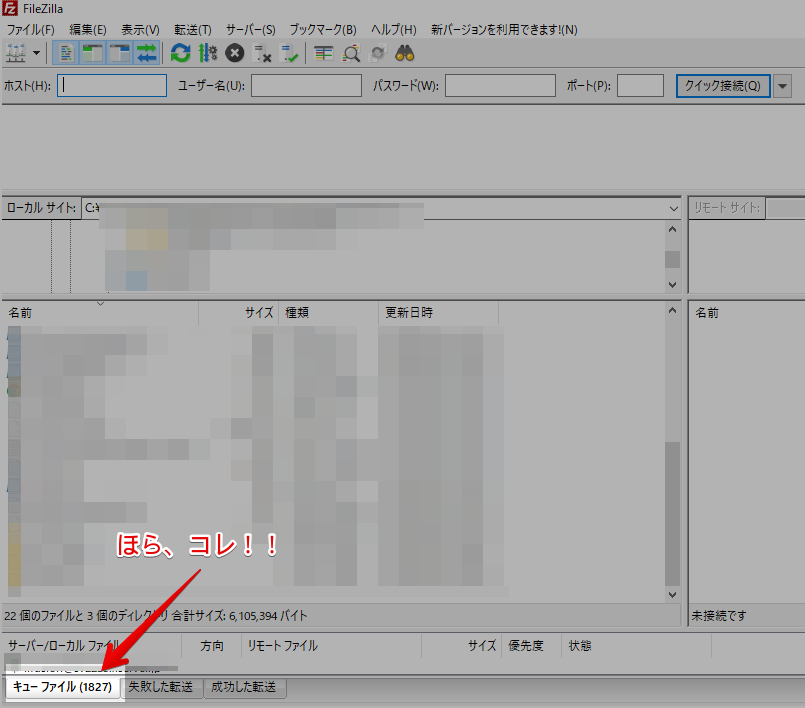
Task: Toggle processing of the transfer queue
Action: click(x=208, y=53)
